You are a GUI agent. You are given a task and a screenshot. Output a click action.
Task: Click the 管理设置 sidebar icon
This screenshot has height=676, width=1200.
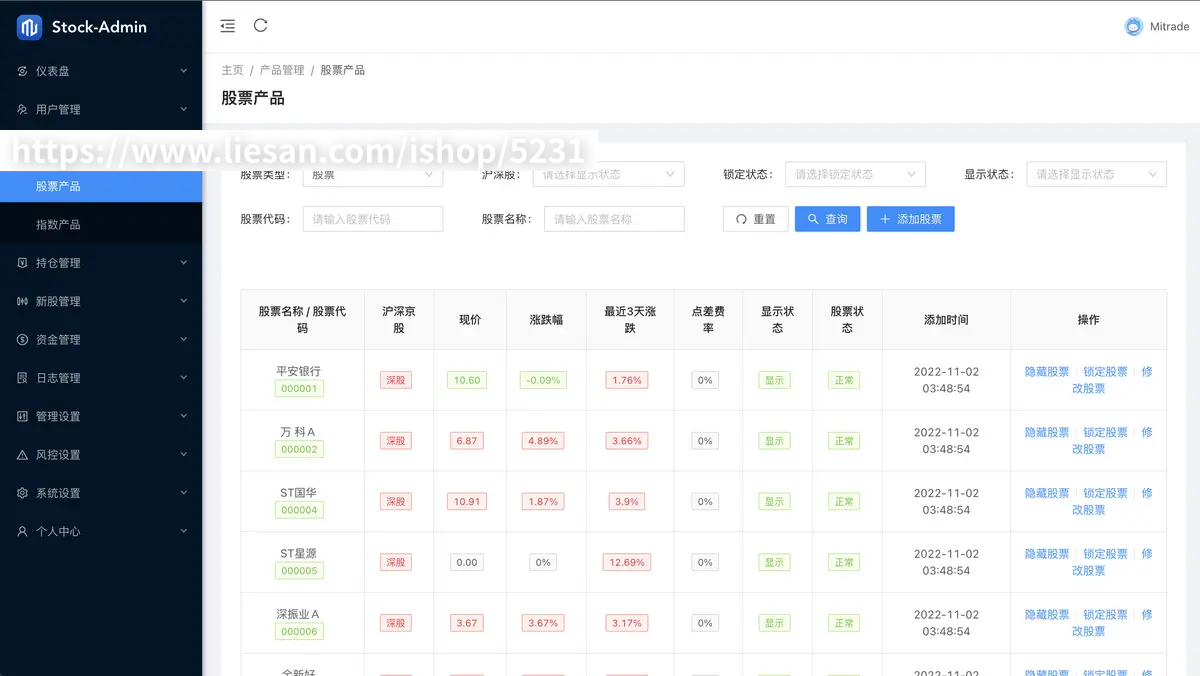tap(23, 416)
